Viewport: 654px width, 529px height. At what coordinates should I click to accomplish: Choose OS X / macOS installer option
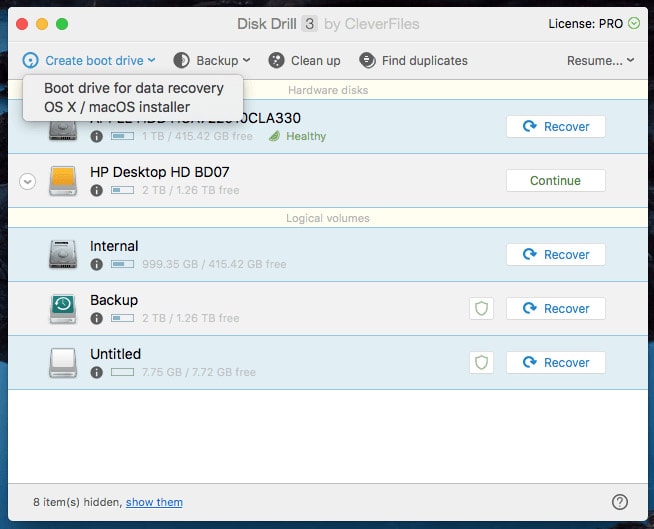[x=117, y=106]
